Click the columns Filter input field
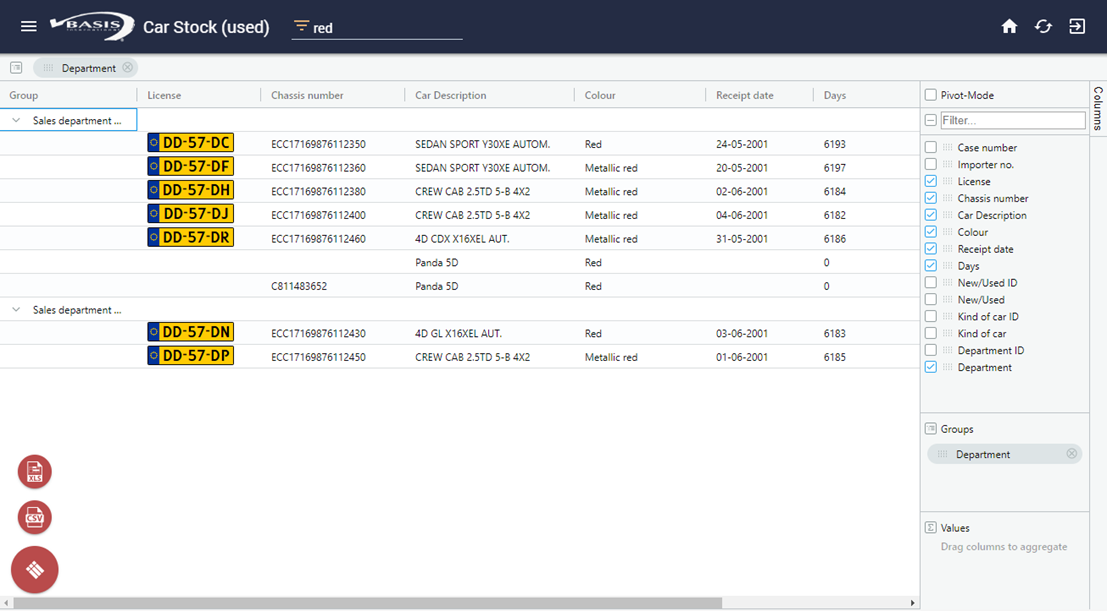 pyautogui.click(x=1013, y=120)
